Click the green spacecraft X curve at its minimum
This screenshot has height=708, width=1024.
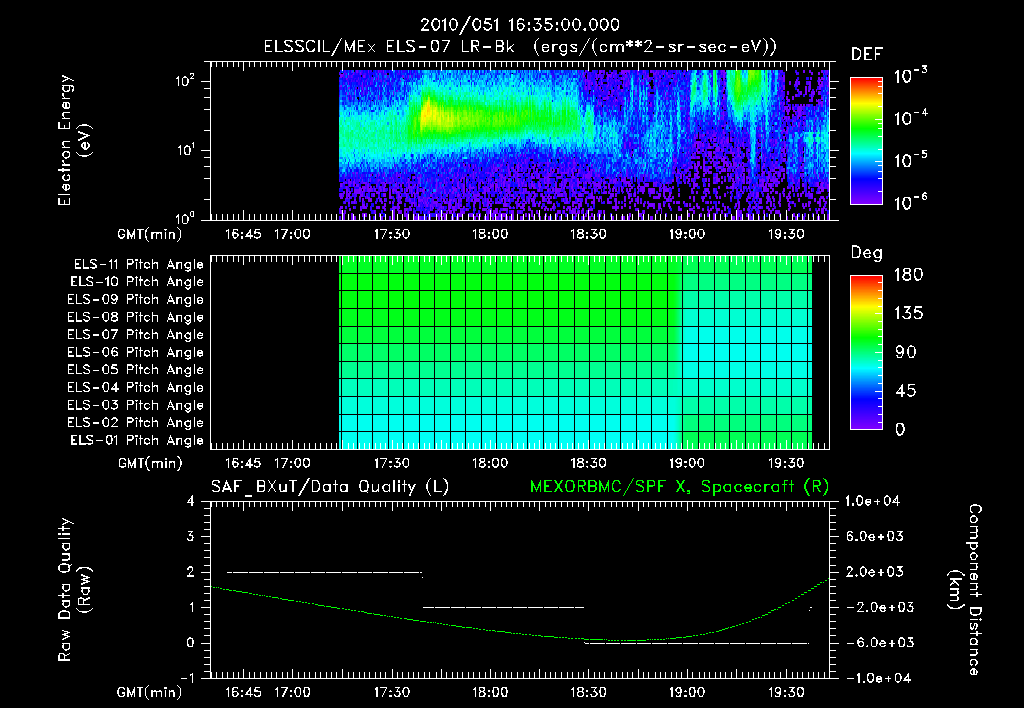(x=630, y=641)
